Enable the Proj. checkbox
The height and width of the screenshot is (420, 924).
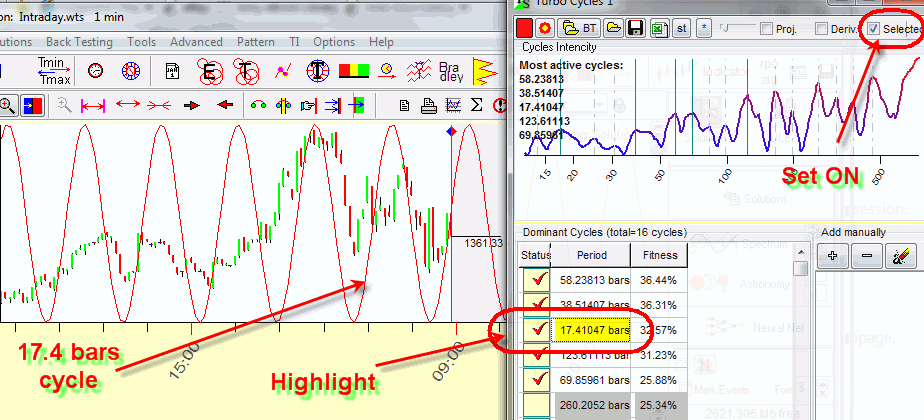766,29
